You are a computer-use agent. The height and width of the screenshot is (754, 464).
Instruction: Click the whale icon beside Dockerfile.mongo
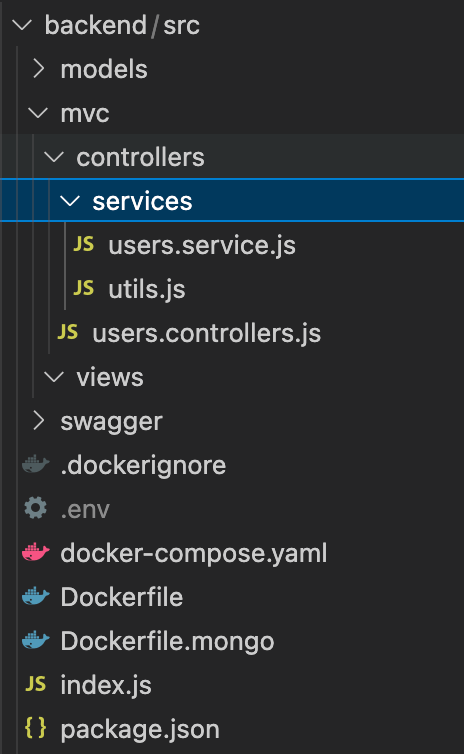(x=36, y=641)
